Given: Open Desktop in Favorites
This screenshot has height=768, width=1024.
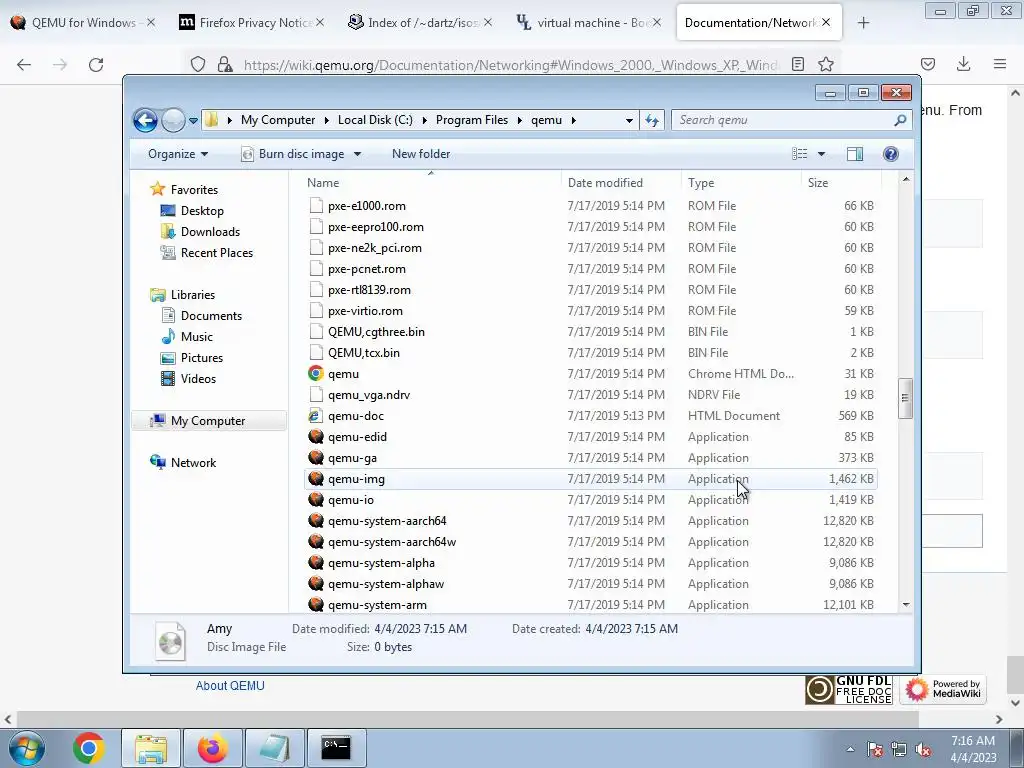Looking at the screenshot, I should 202,211.
